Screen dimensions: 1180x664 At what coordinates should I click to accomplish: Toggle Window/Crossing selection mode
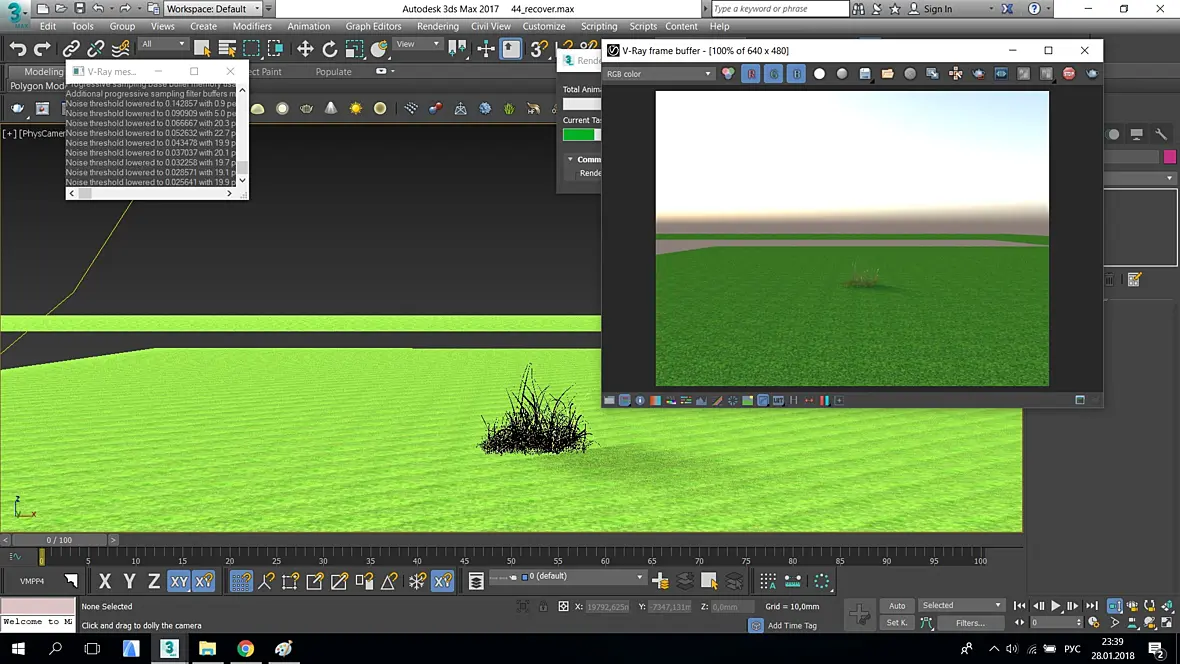click(x=275, y=49)
